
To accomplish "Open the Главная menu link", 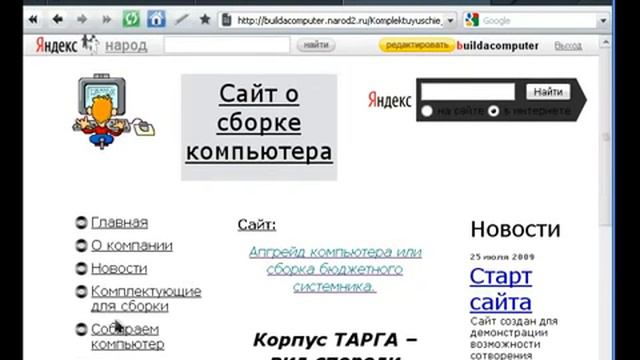I will [x=119, y=223].
